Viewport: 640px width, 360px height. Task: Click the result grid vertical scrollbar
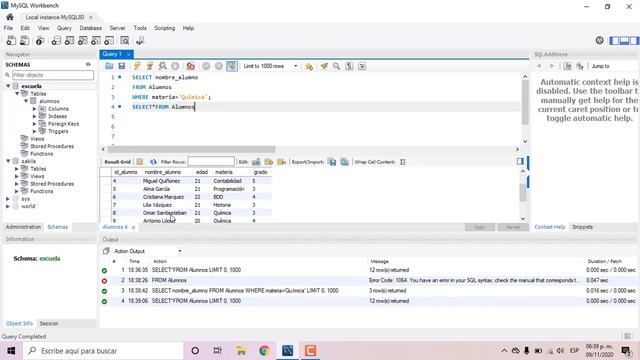(523, 193)
